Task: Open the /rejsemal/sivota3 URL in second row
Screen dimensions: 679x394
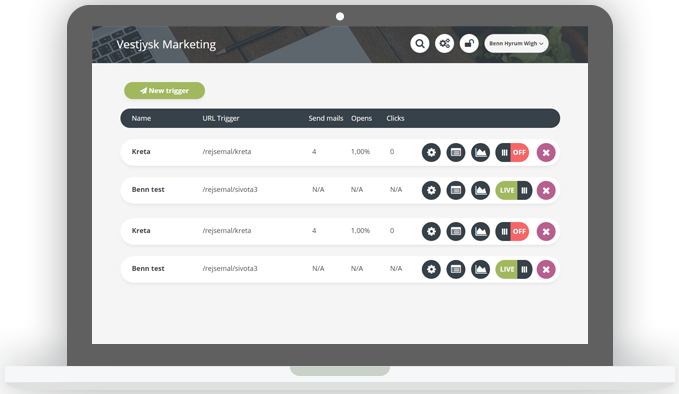Action: coord(230,189)
